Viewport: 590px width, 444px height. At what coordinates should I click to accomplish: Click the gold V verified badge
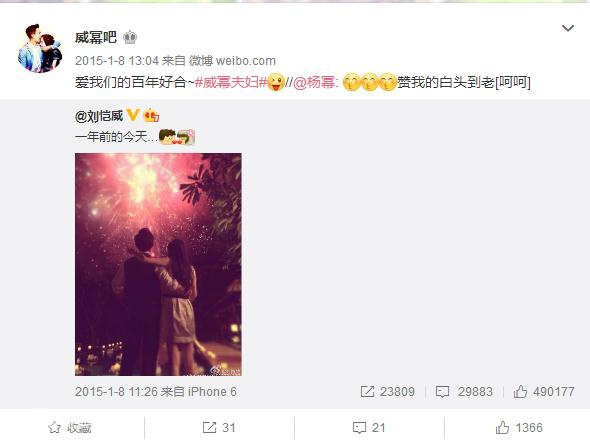coord(133,115)
